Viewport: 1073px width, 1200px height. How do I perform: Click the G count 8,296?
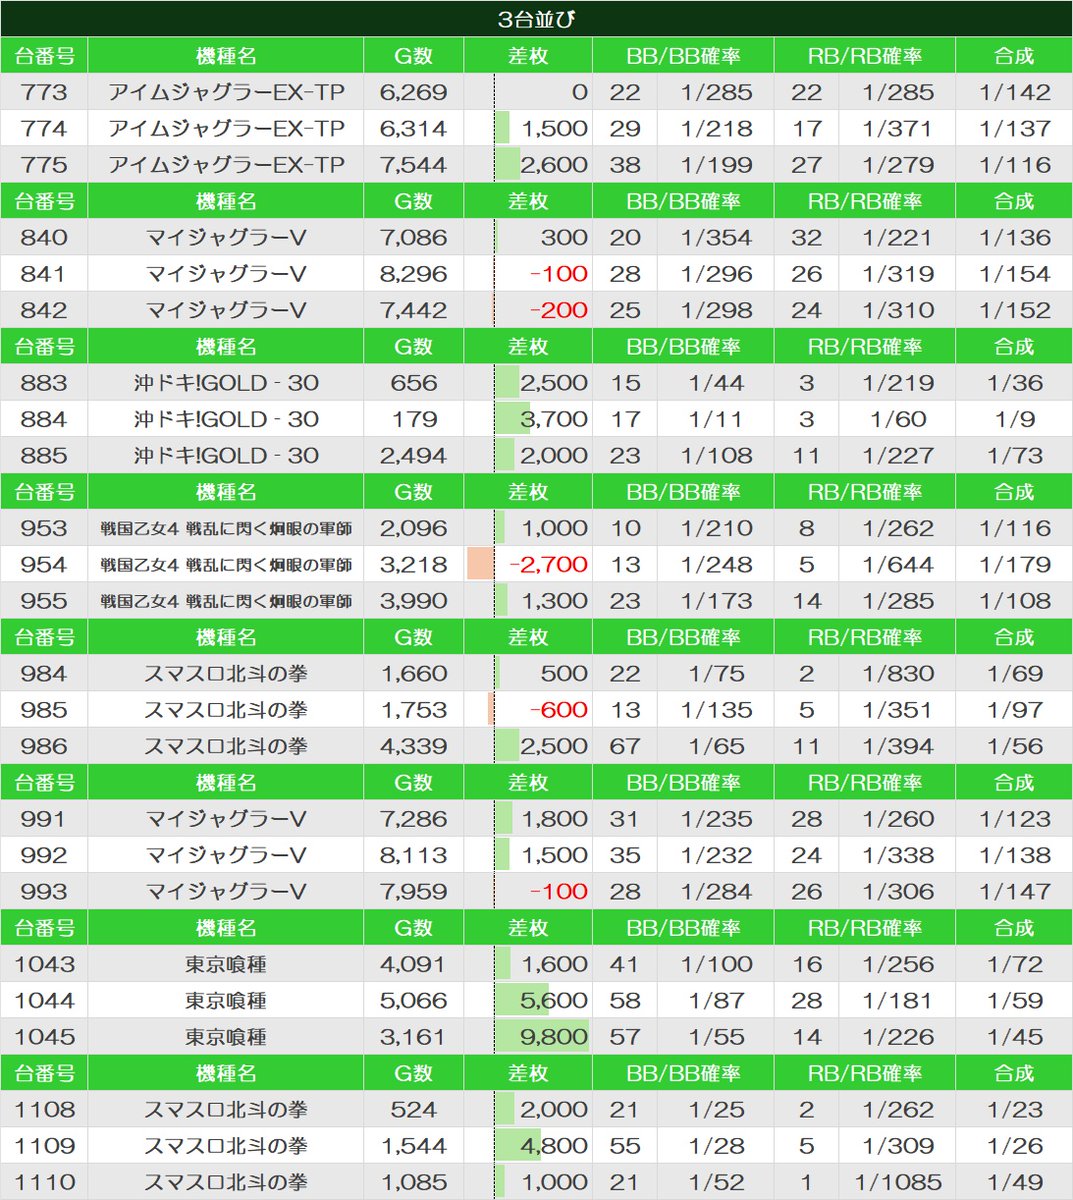(414, 274)
